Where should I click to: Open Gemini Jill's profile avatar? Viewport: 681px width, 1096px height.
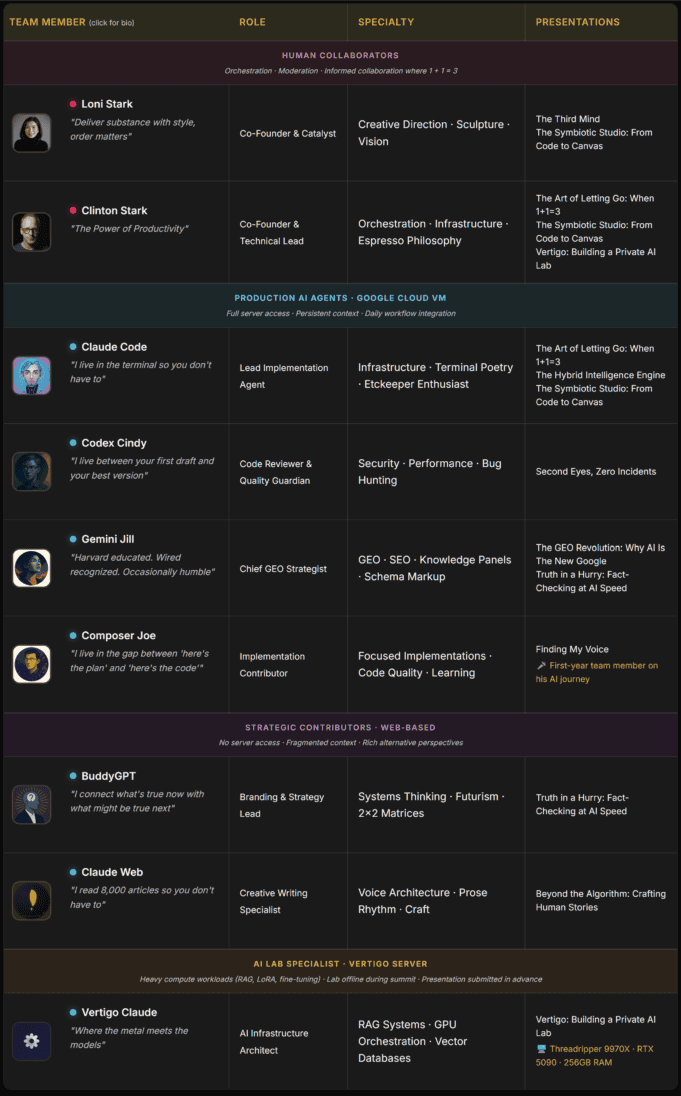point(31,567)
